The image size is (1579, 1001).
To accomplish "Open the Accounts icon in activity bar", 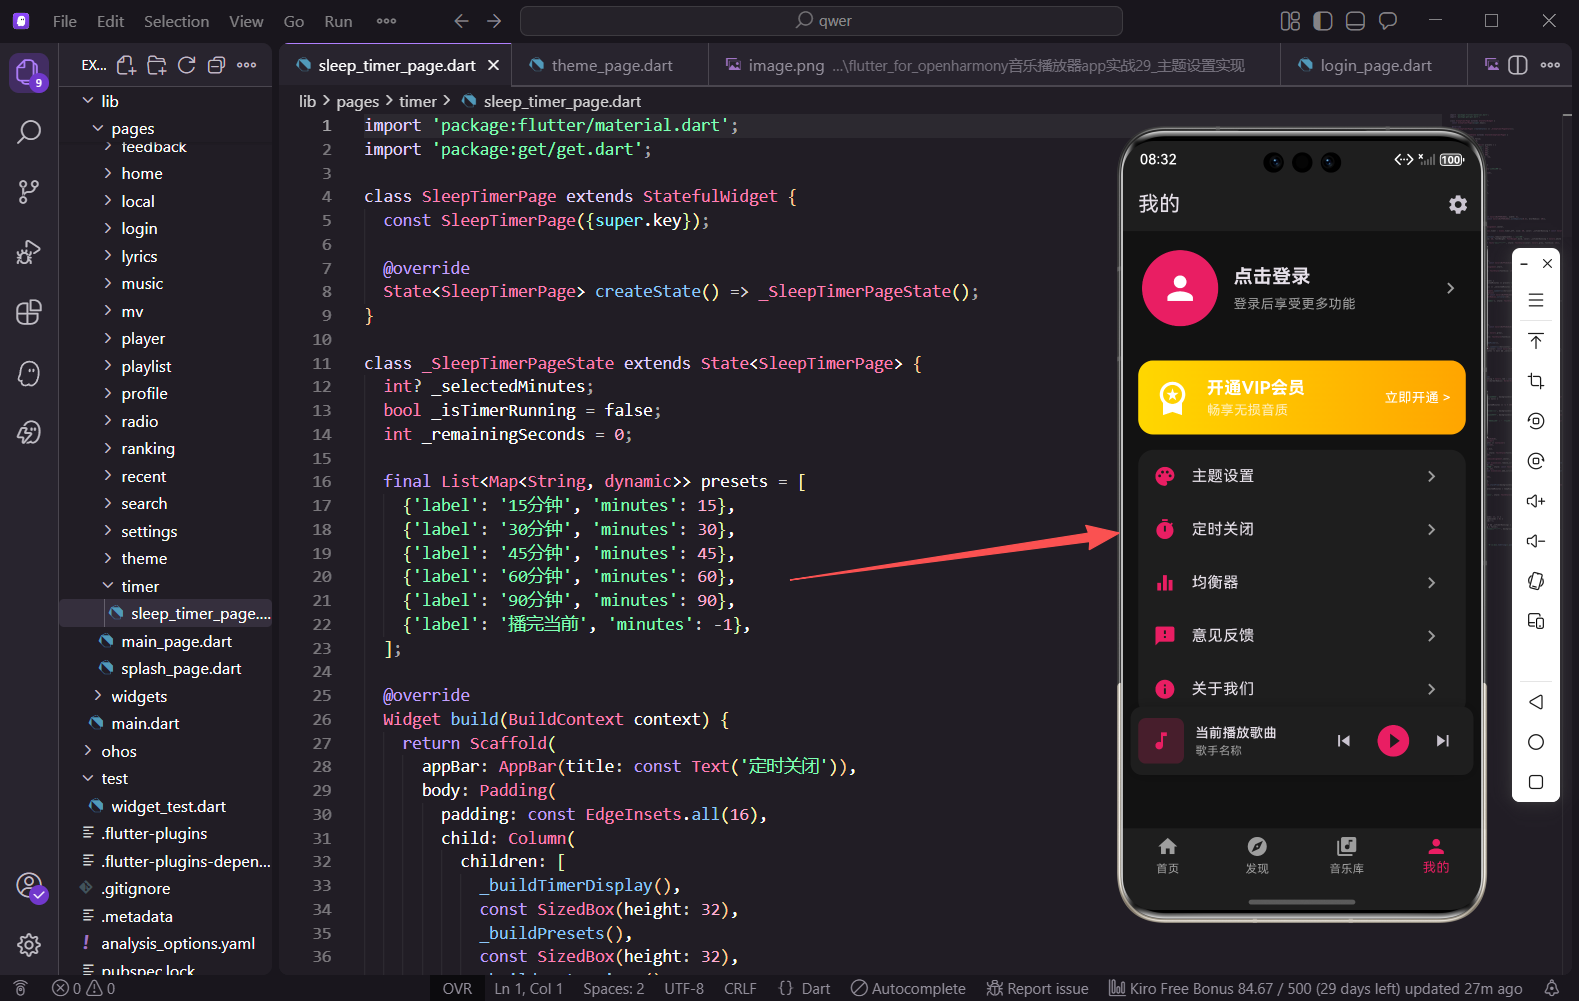I will tap(29, 886).
